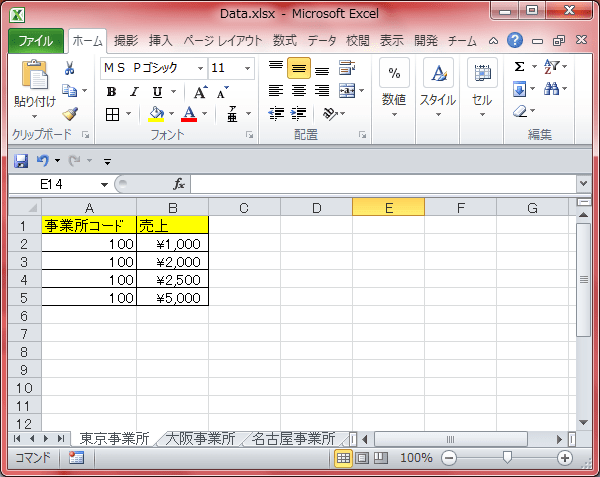This screenshot has height=477, width=600.
Task: Click the Cut scissors icon
Action: click(70, 68)
